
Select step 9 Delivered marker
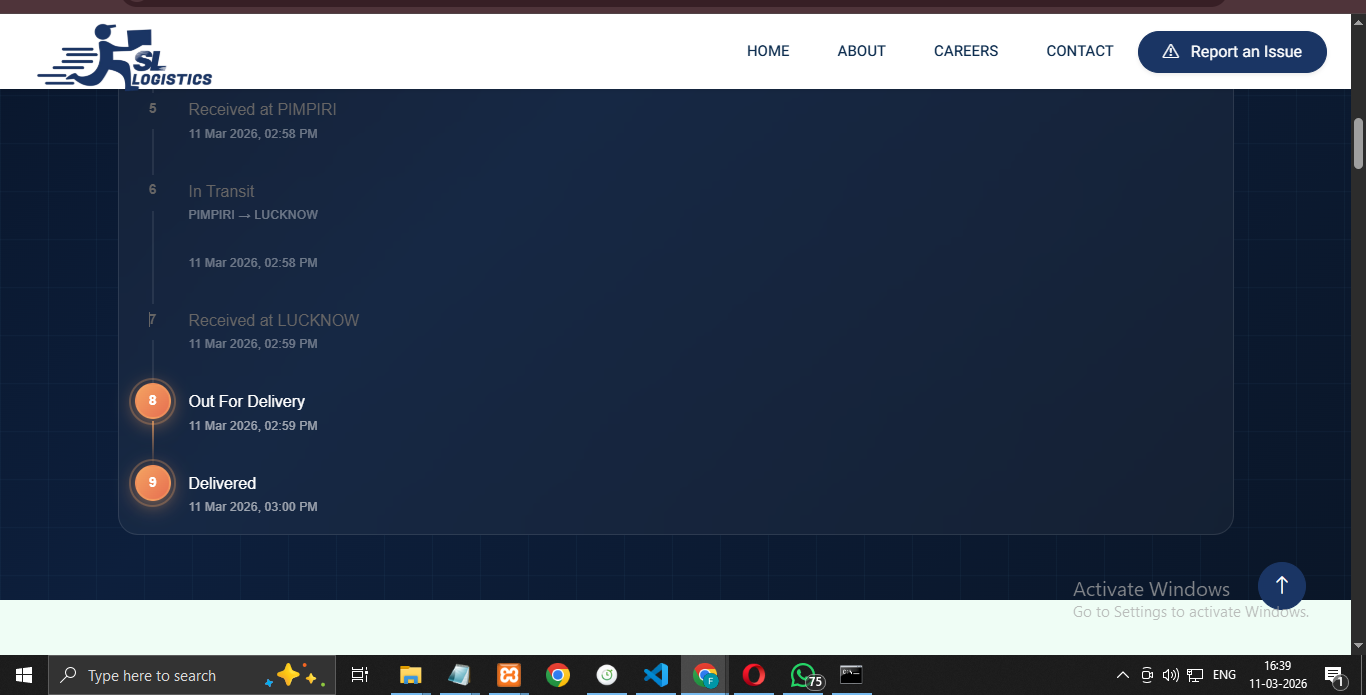point(153,483)
